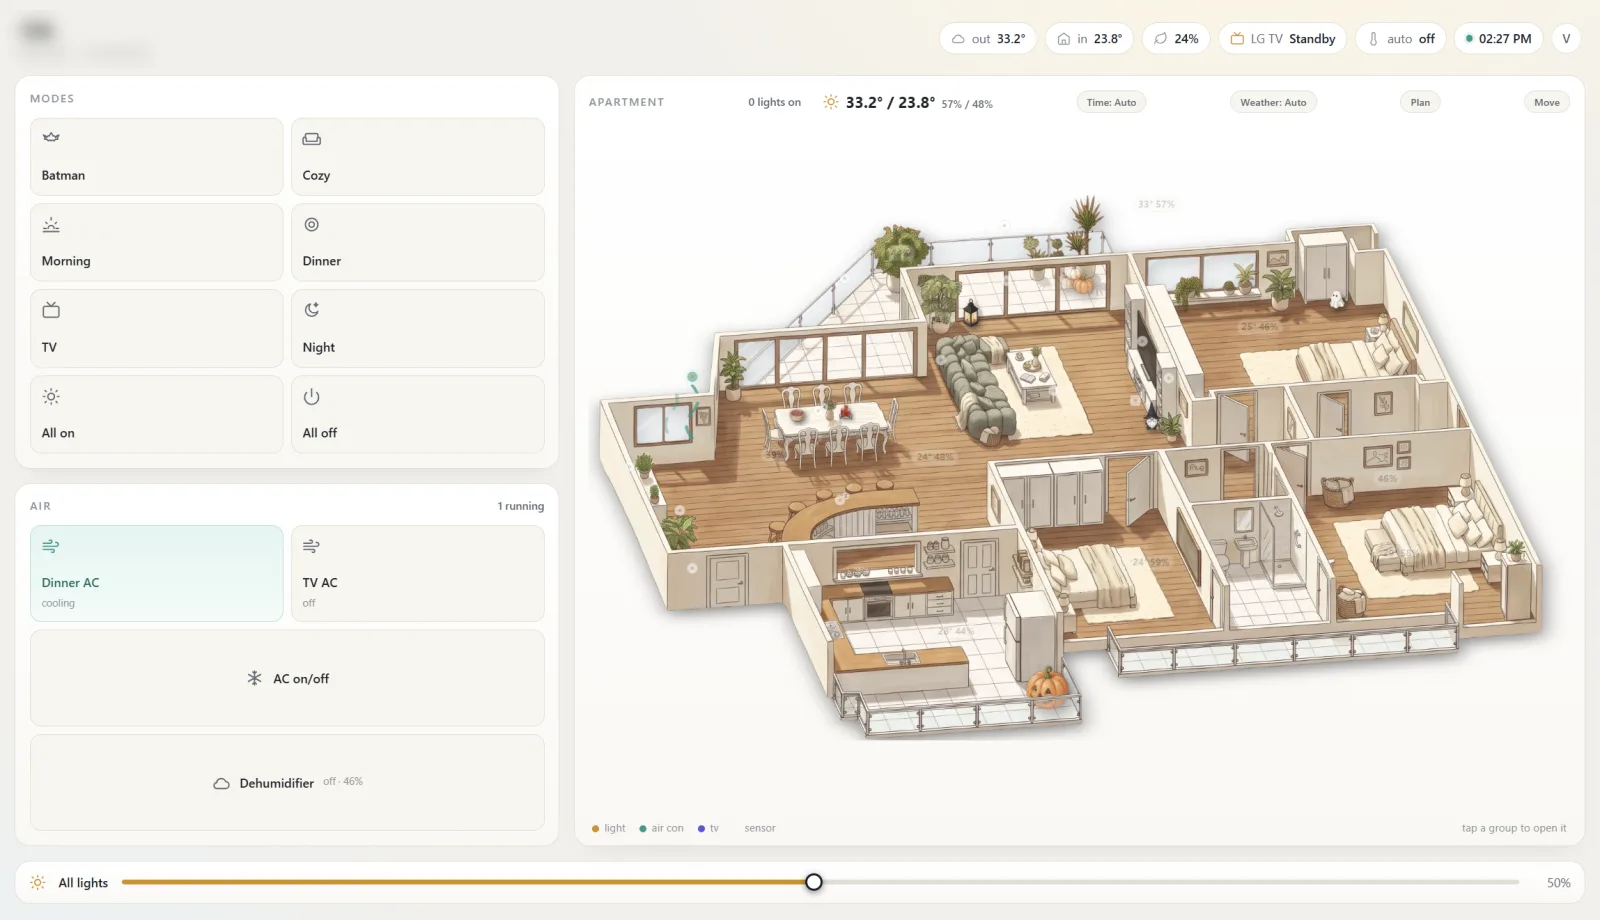Click the Morning sunrise icon

click(51, 225)
